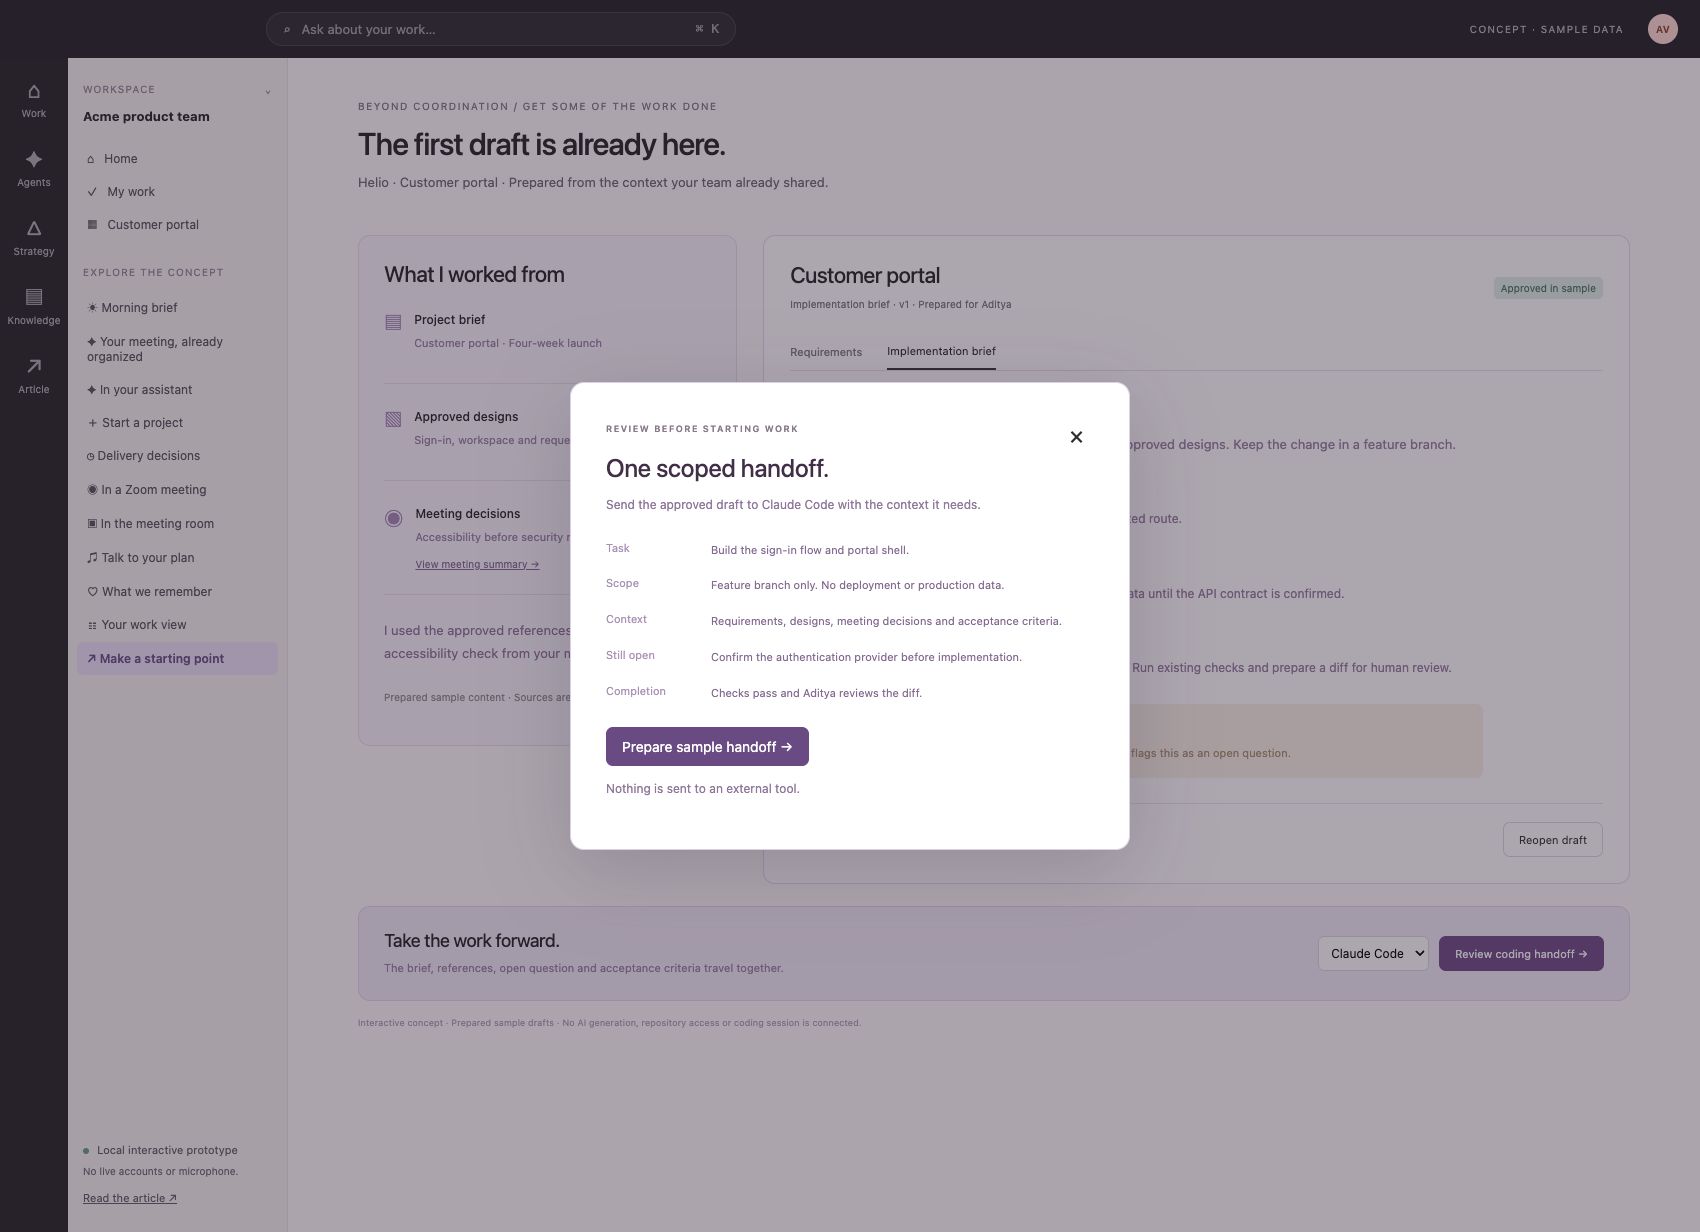Open View meeting summary link

[477, 564]
